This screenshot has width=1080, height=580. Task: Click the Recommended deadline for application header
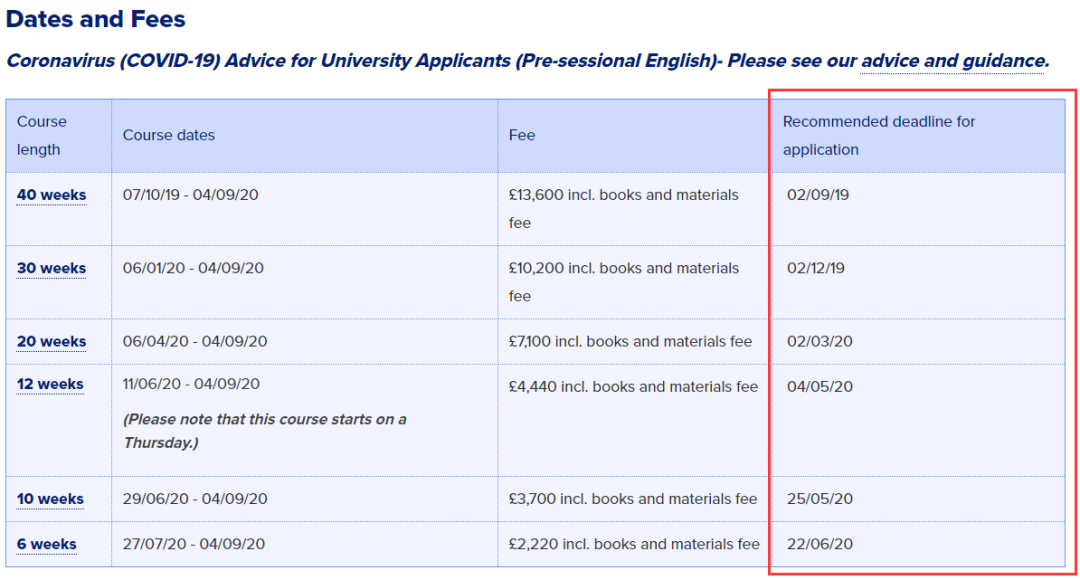pyautogui.click(x=918, y=136)
